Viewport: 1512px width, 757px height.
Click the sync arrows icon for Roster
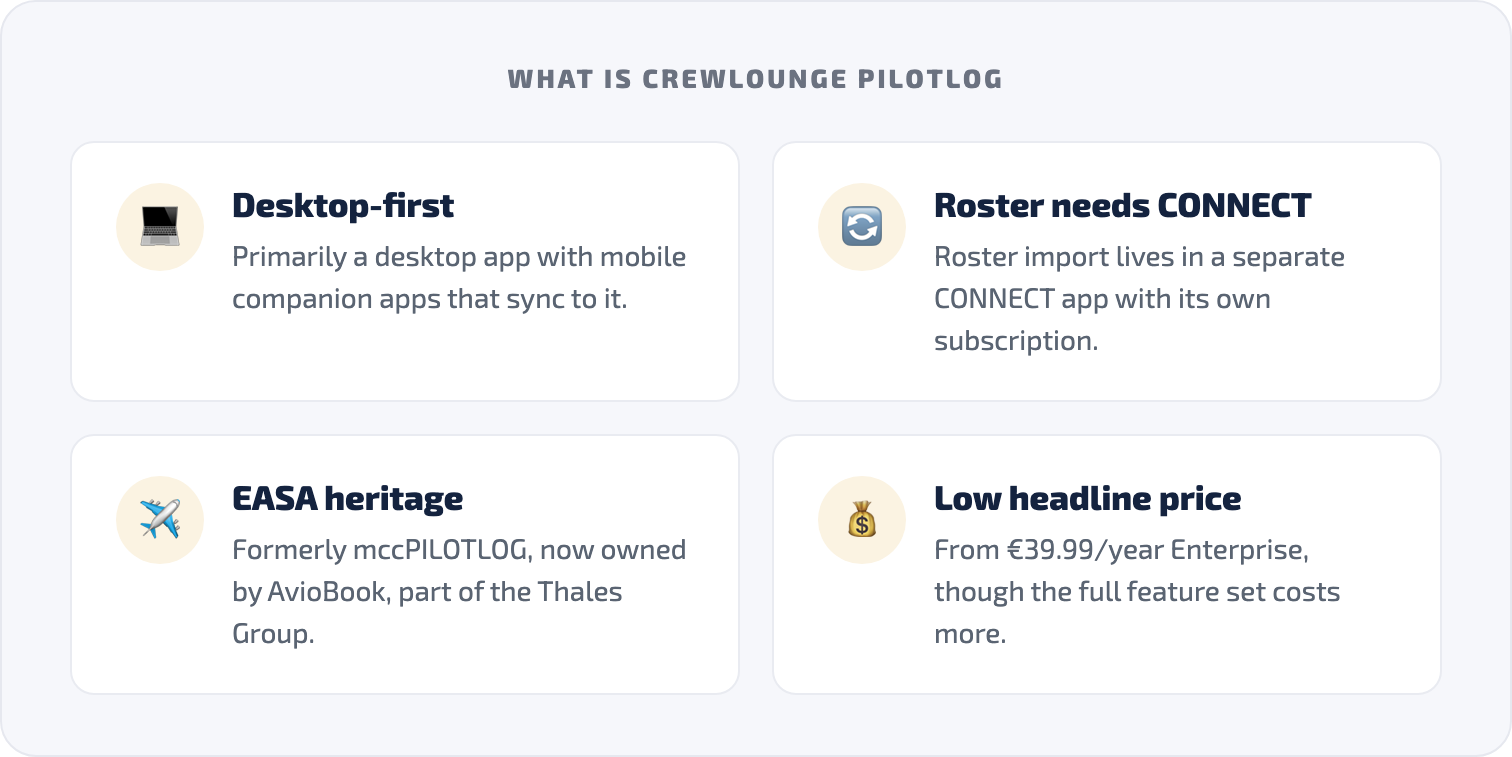[862, 227]
